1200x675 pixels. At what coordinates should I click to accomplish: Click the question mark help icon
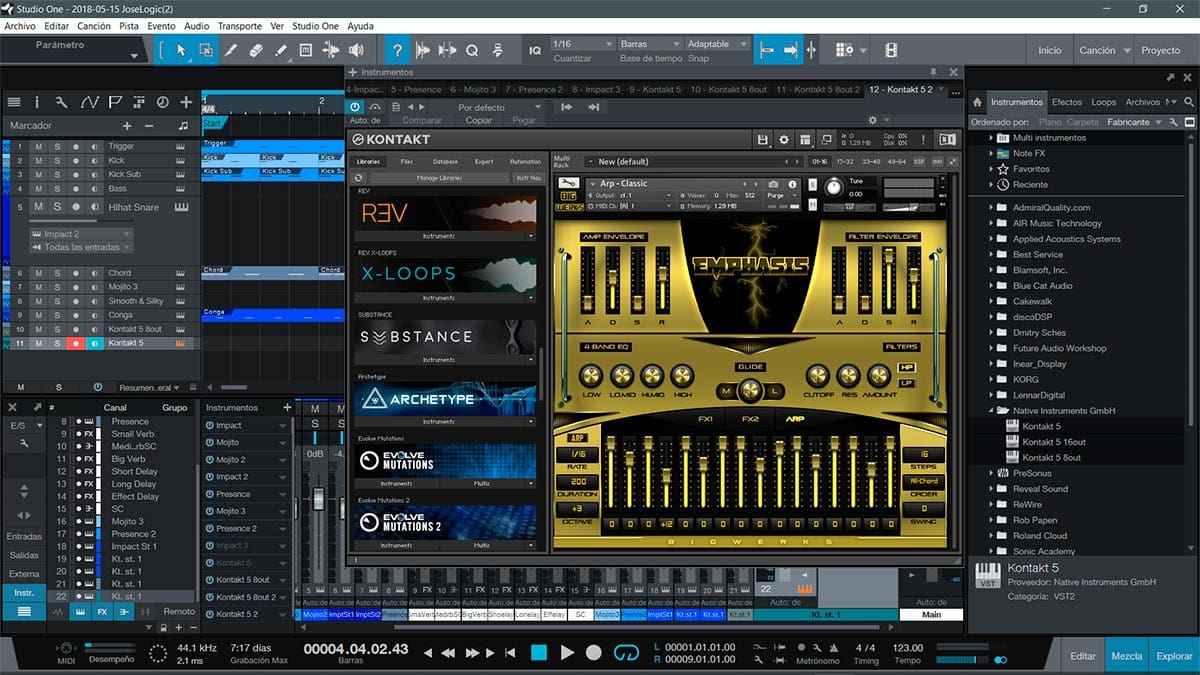point(397,50)
